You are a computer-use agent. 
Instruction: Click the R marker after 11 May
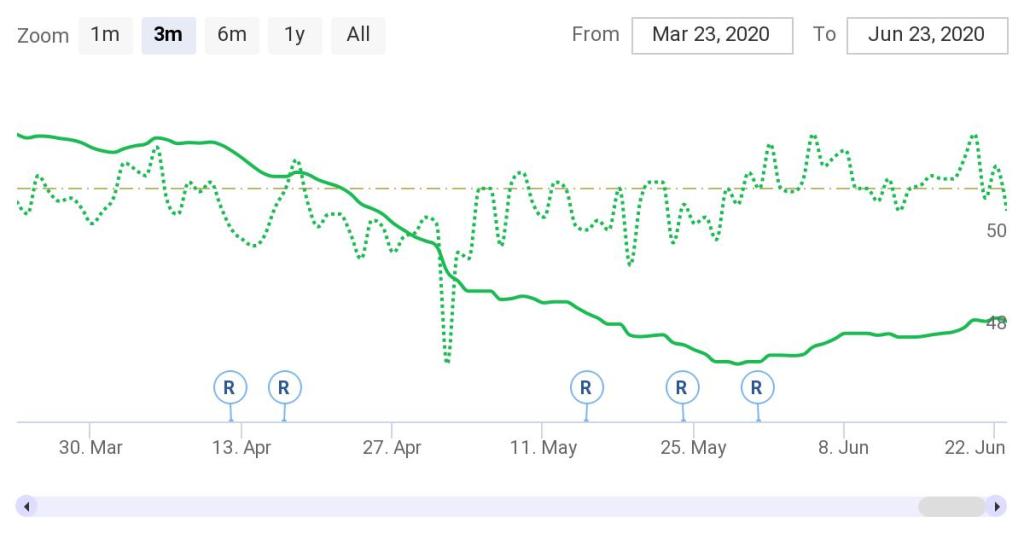pyautogui.click(x=586, y=387)
